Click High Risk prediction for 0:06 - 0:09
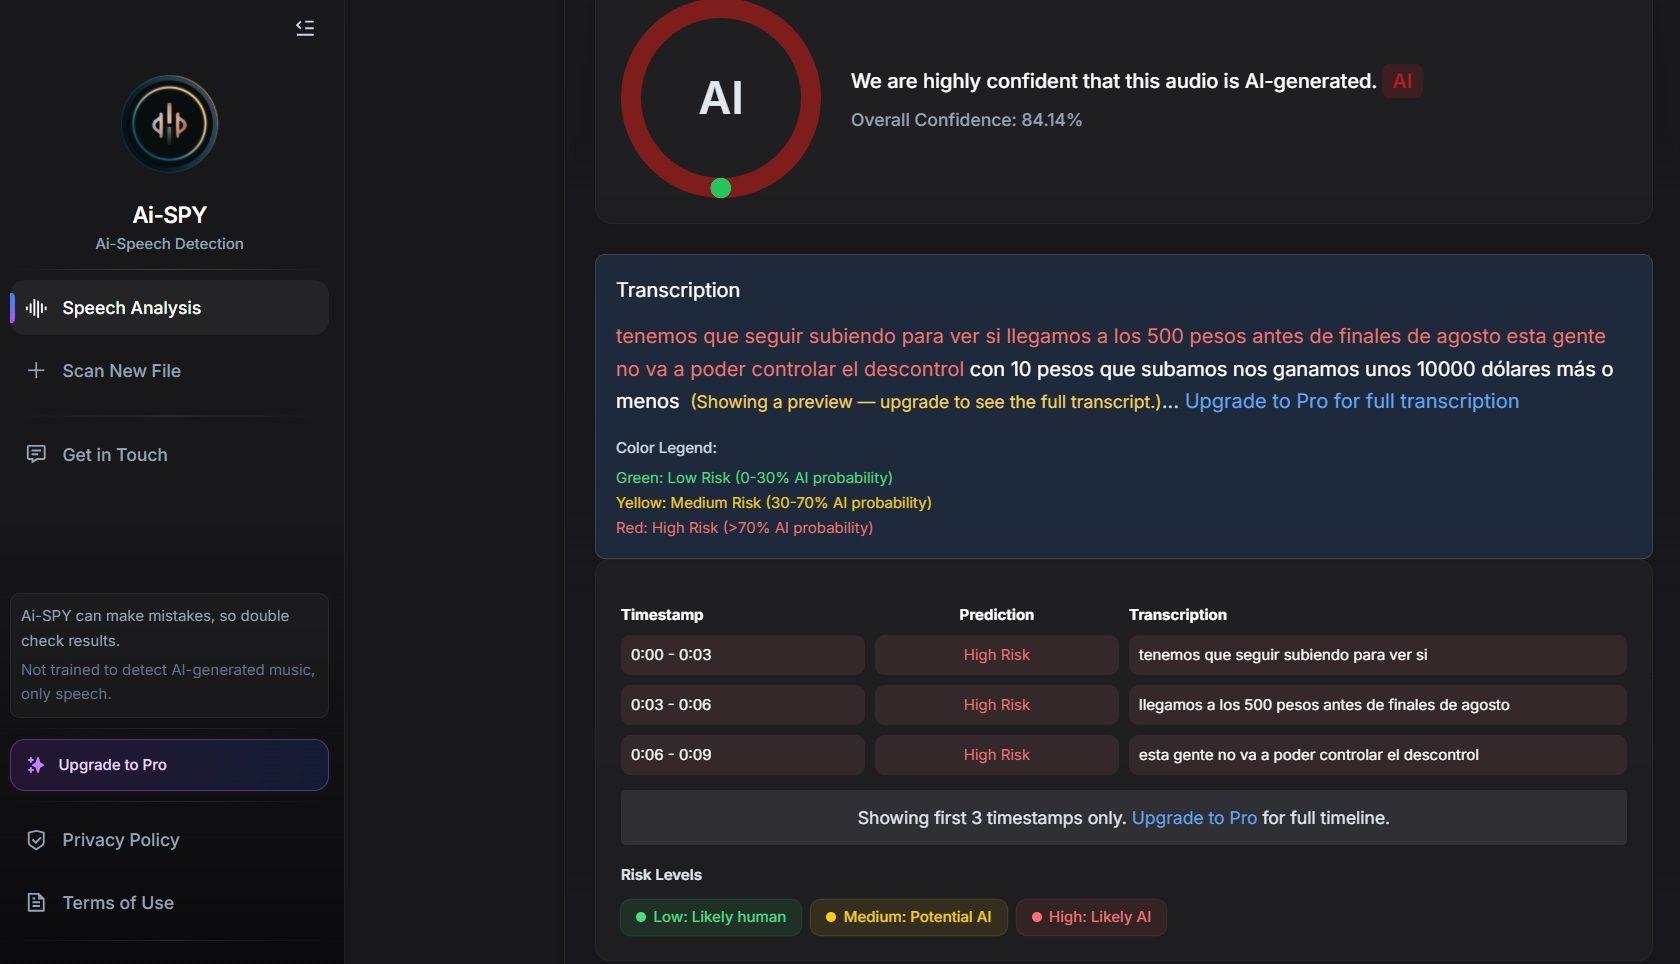1680x964 pixels. [997, 755]
